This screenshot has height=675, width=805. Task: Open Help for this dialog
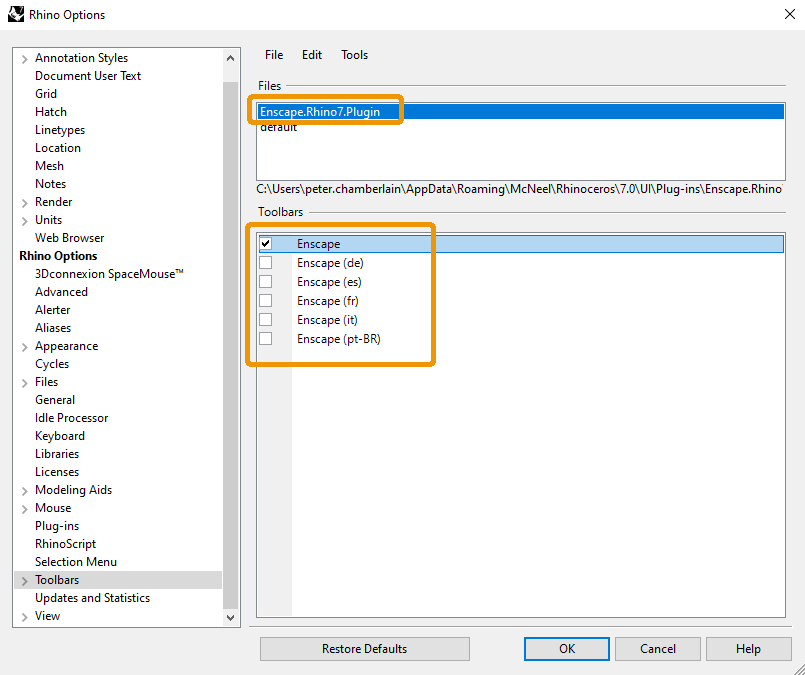click(748, 649)
